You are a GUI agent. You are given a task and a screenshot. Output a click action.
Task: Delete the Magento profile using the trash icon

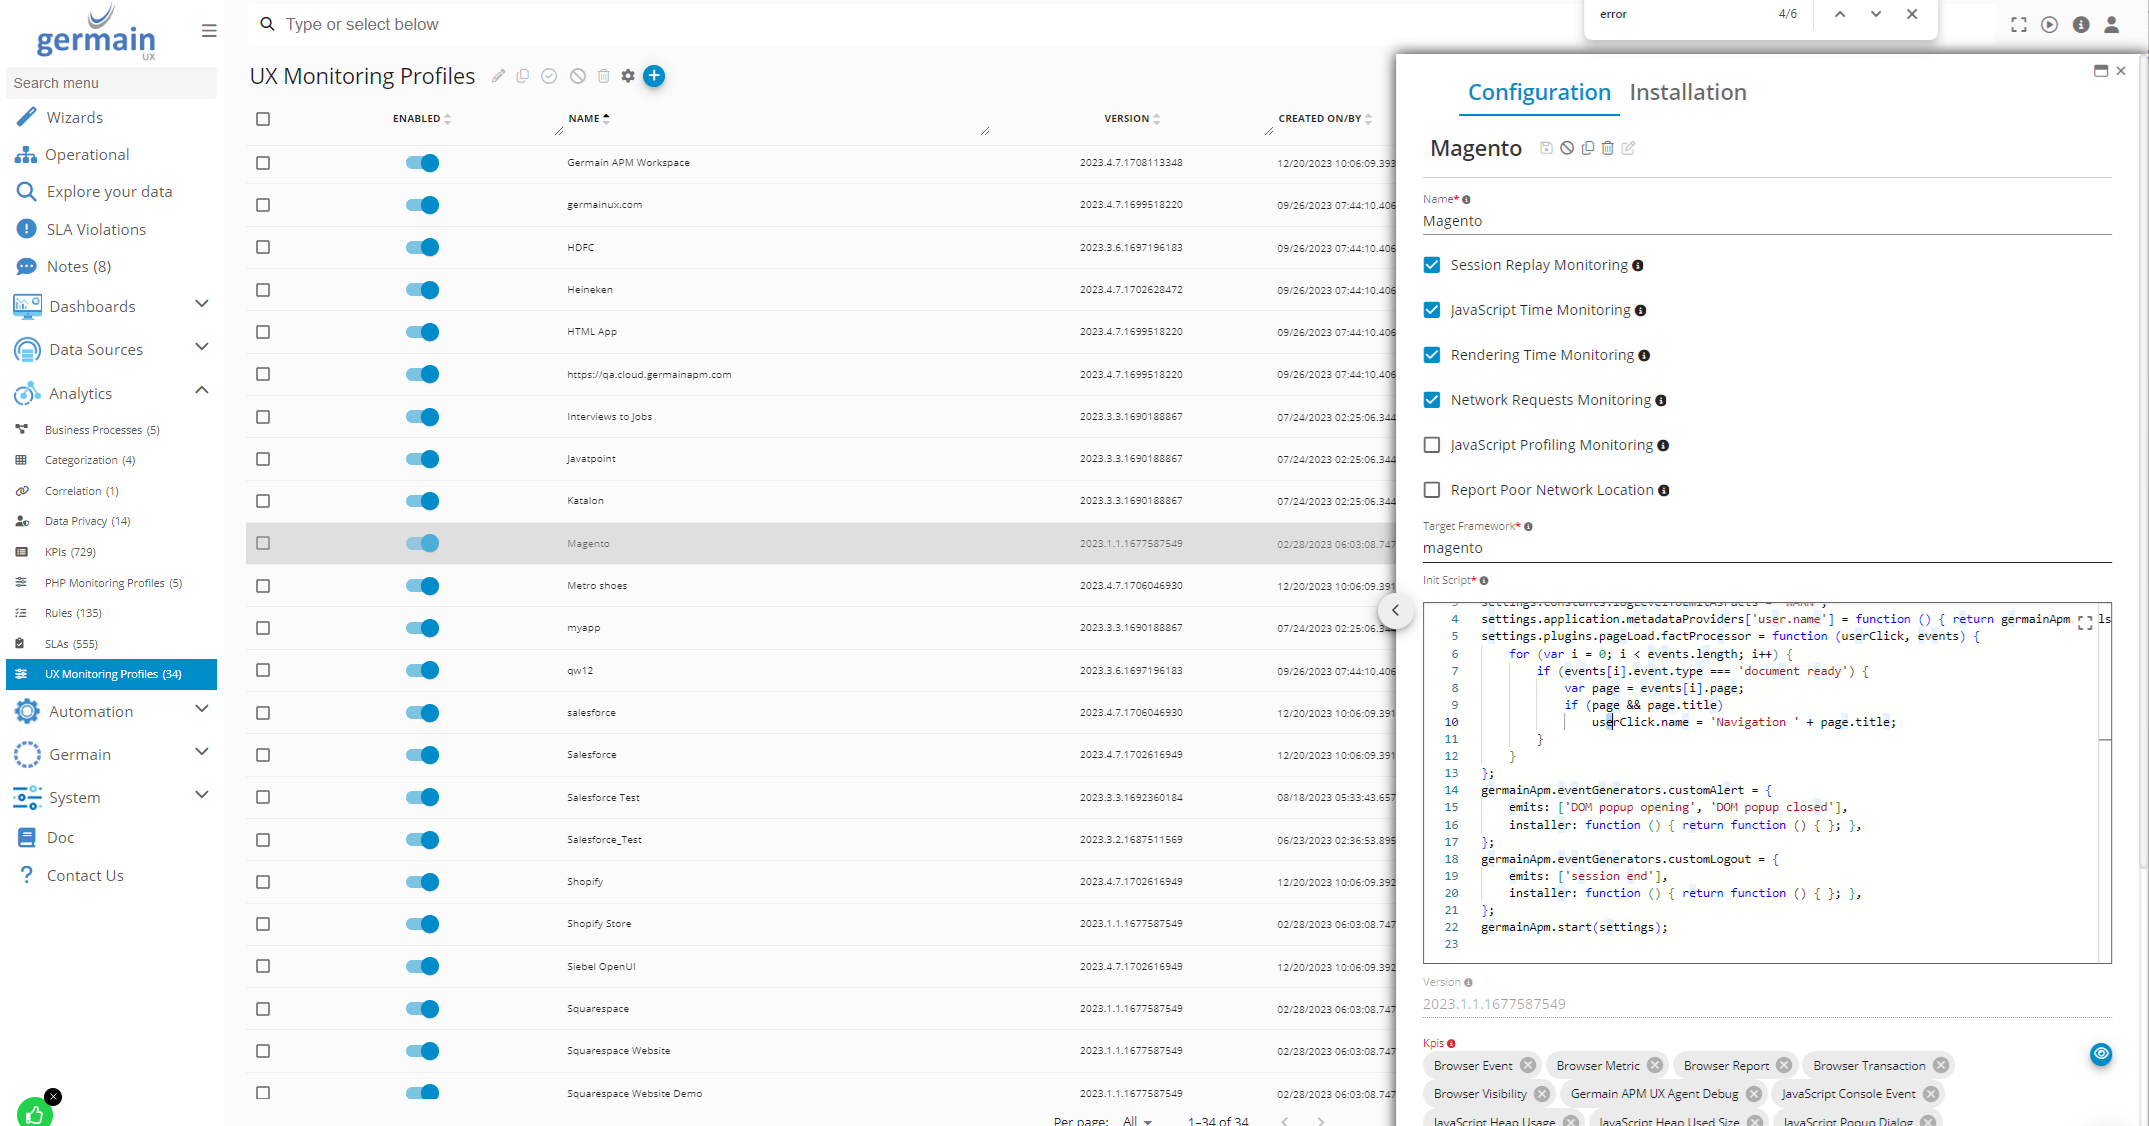pyautogui.click(x=1608, y=148)
